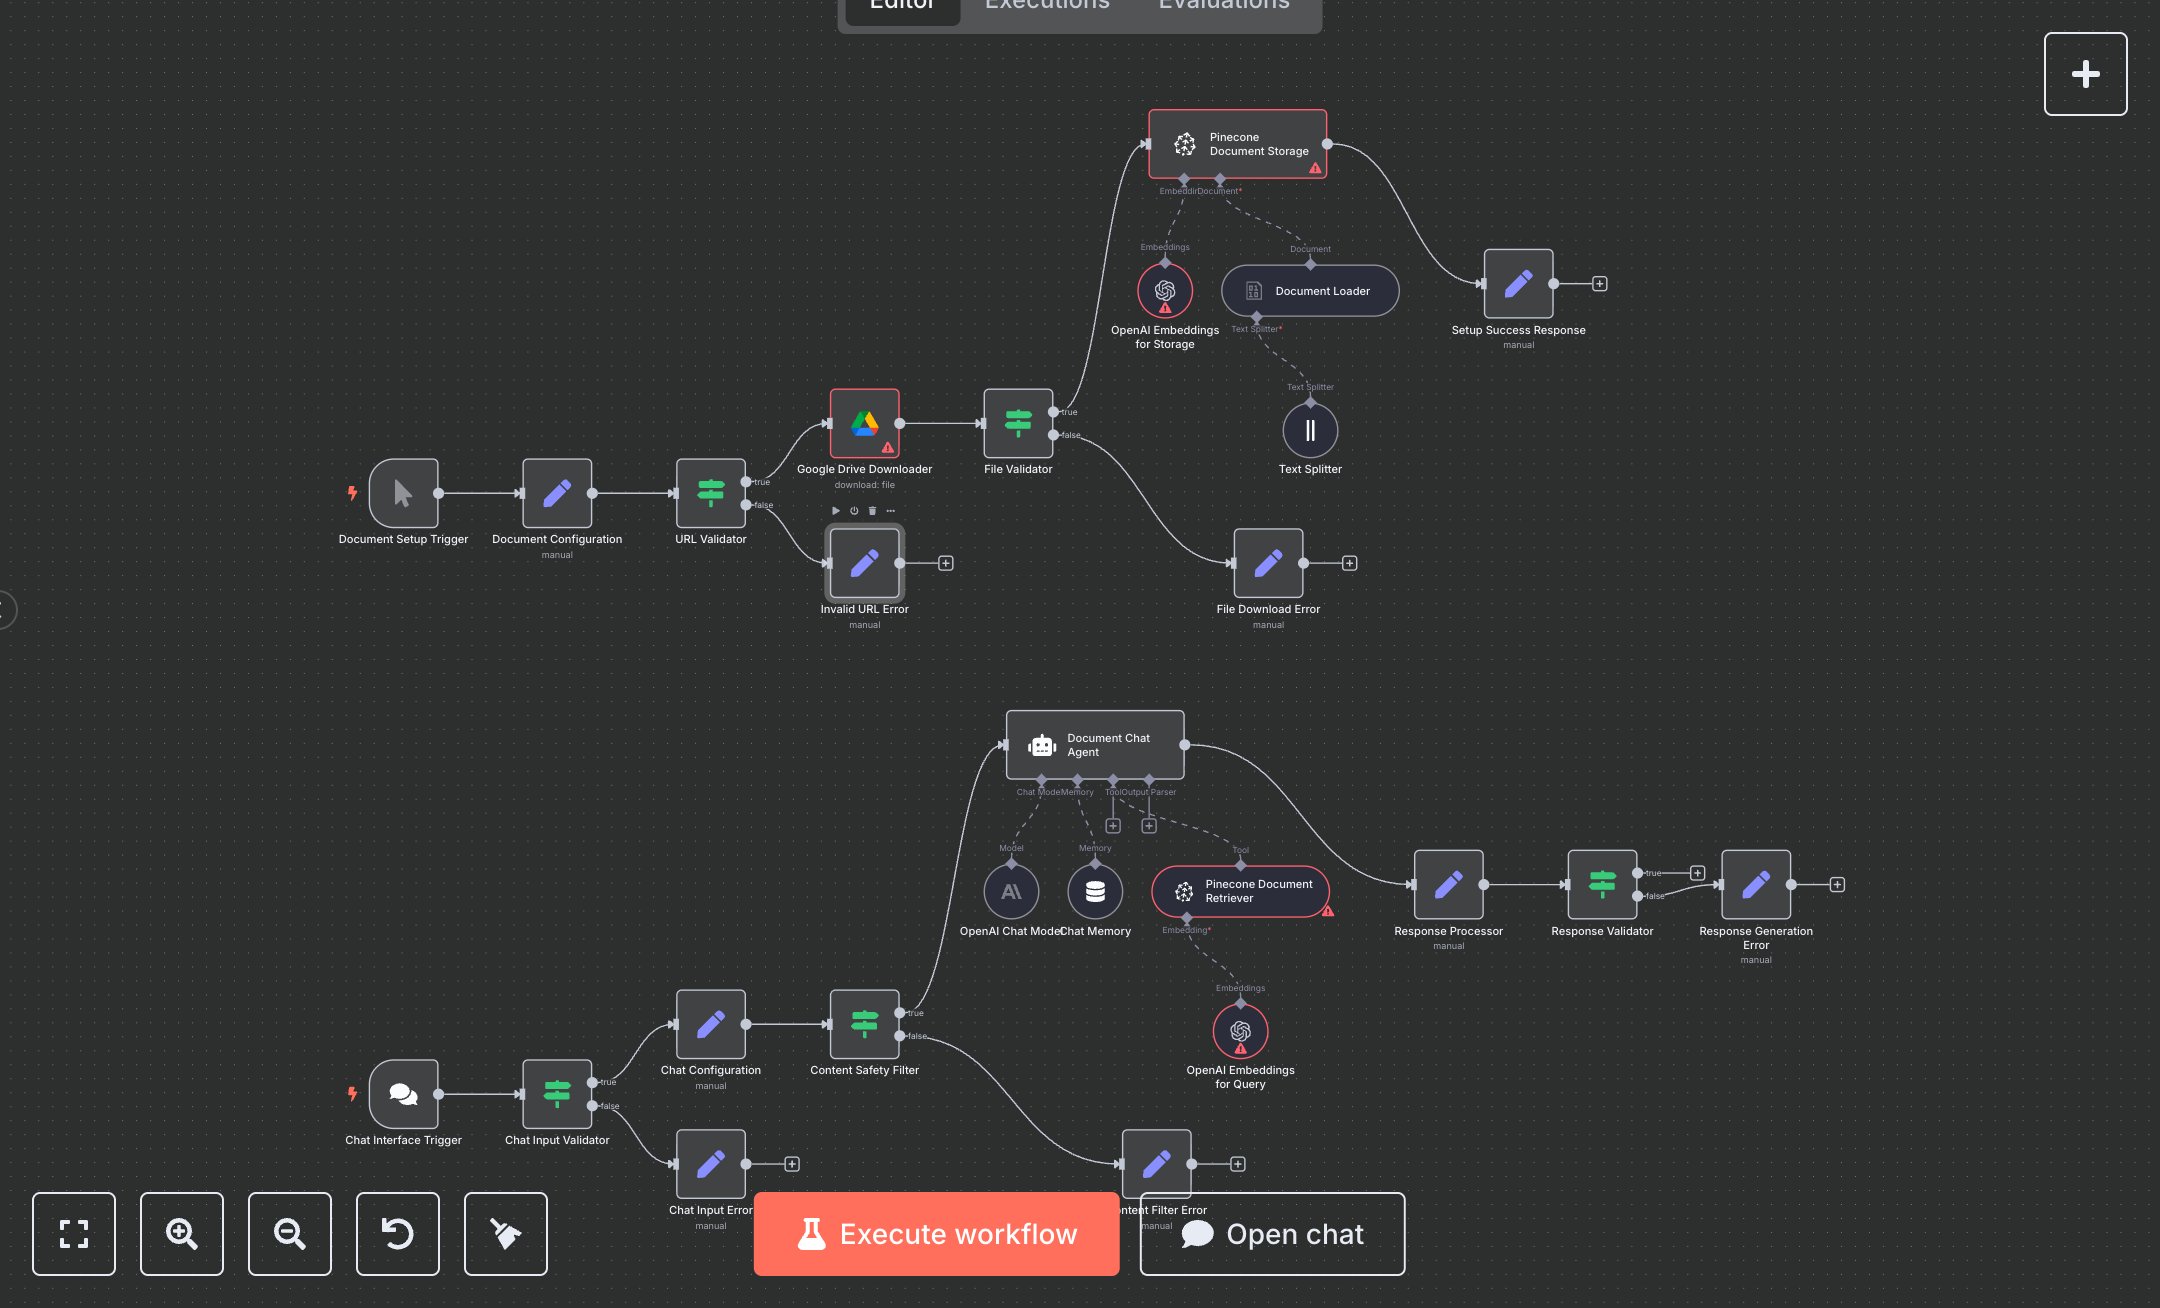Open the Document Chat Agent node
The image size is (2160, 1308).
point(1094,744)
